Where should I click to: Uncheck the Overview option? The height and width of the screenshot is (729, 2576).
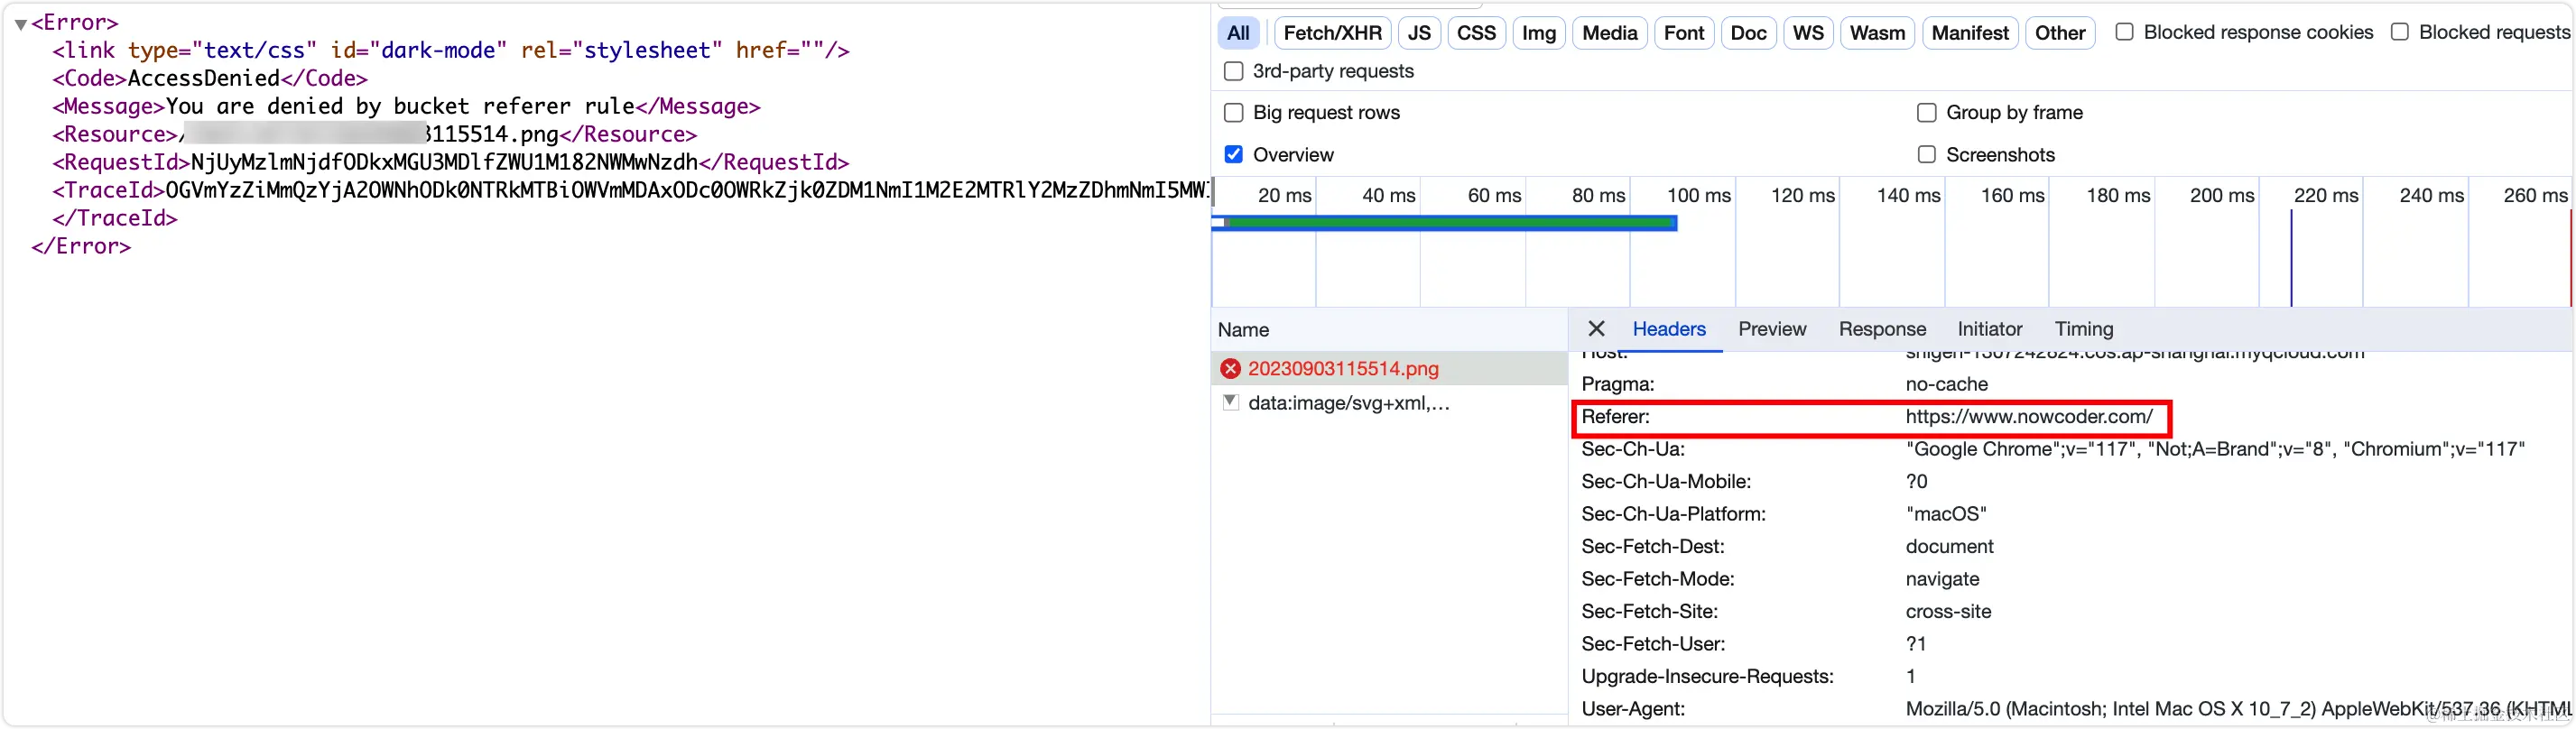(x=1234, y=155)
